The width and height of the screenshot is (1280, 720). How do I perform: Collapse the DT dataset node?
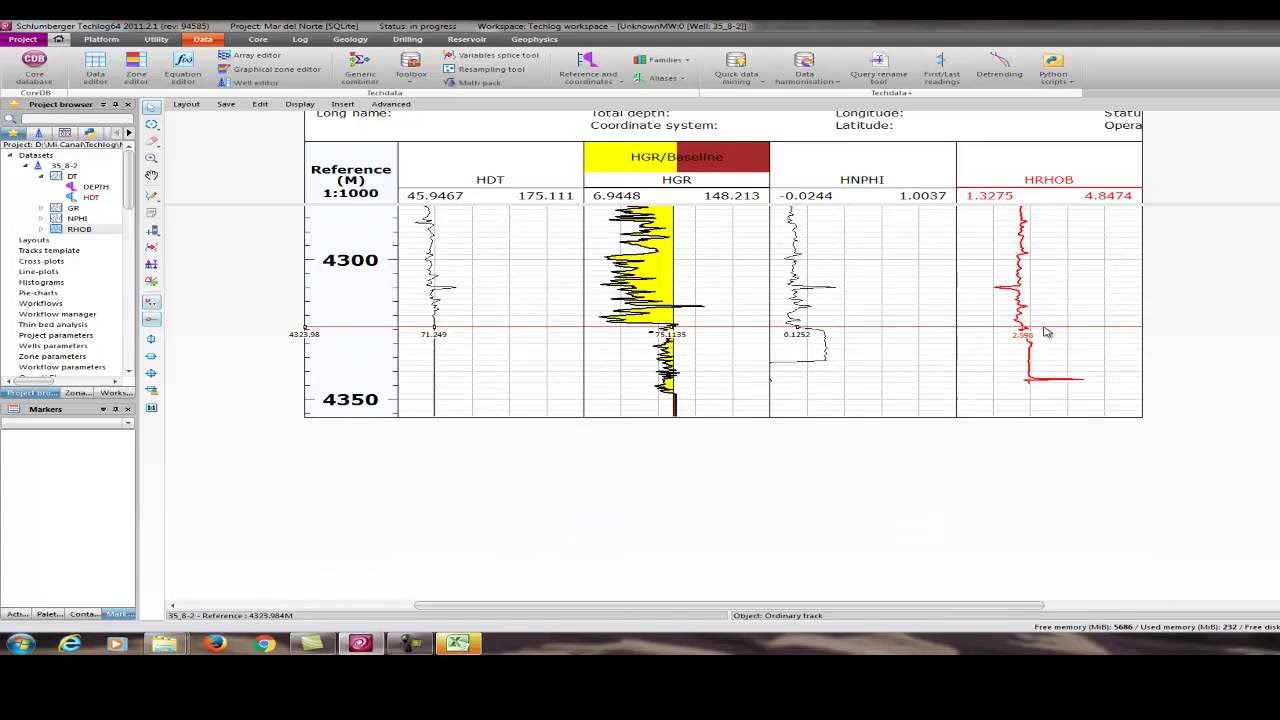point(41,176)
